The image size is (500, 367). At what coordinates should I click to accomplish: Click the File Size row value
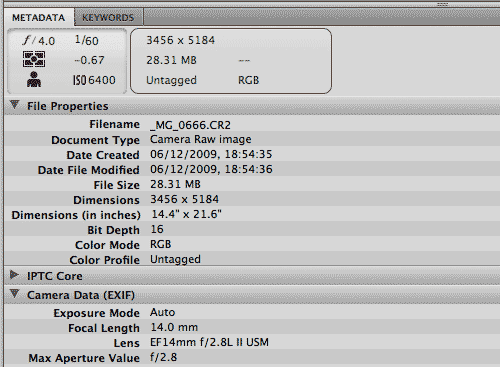175,184
